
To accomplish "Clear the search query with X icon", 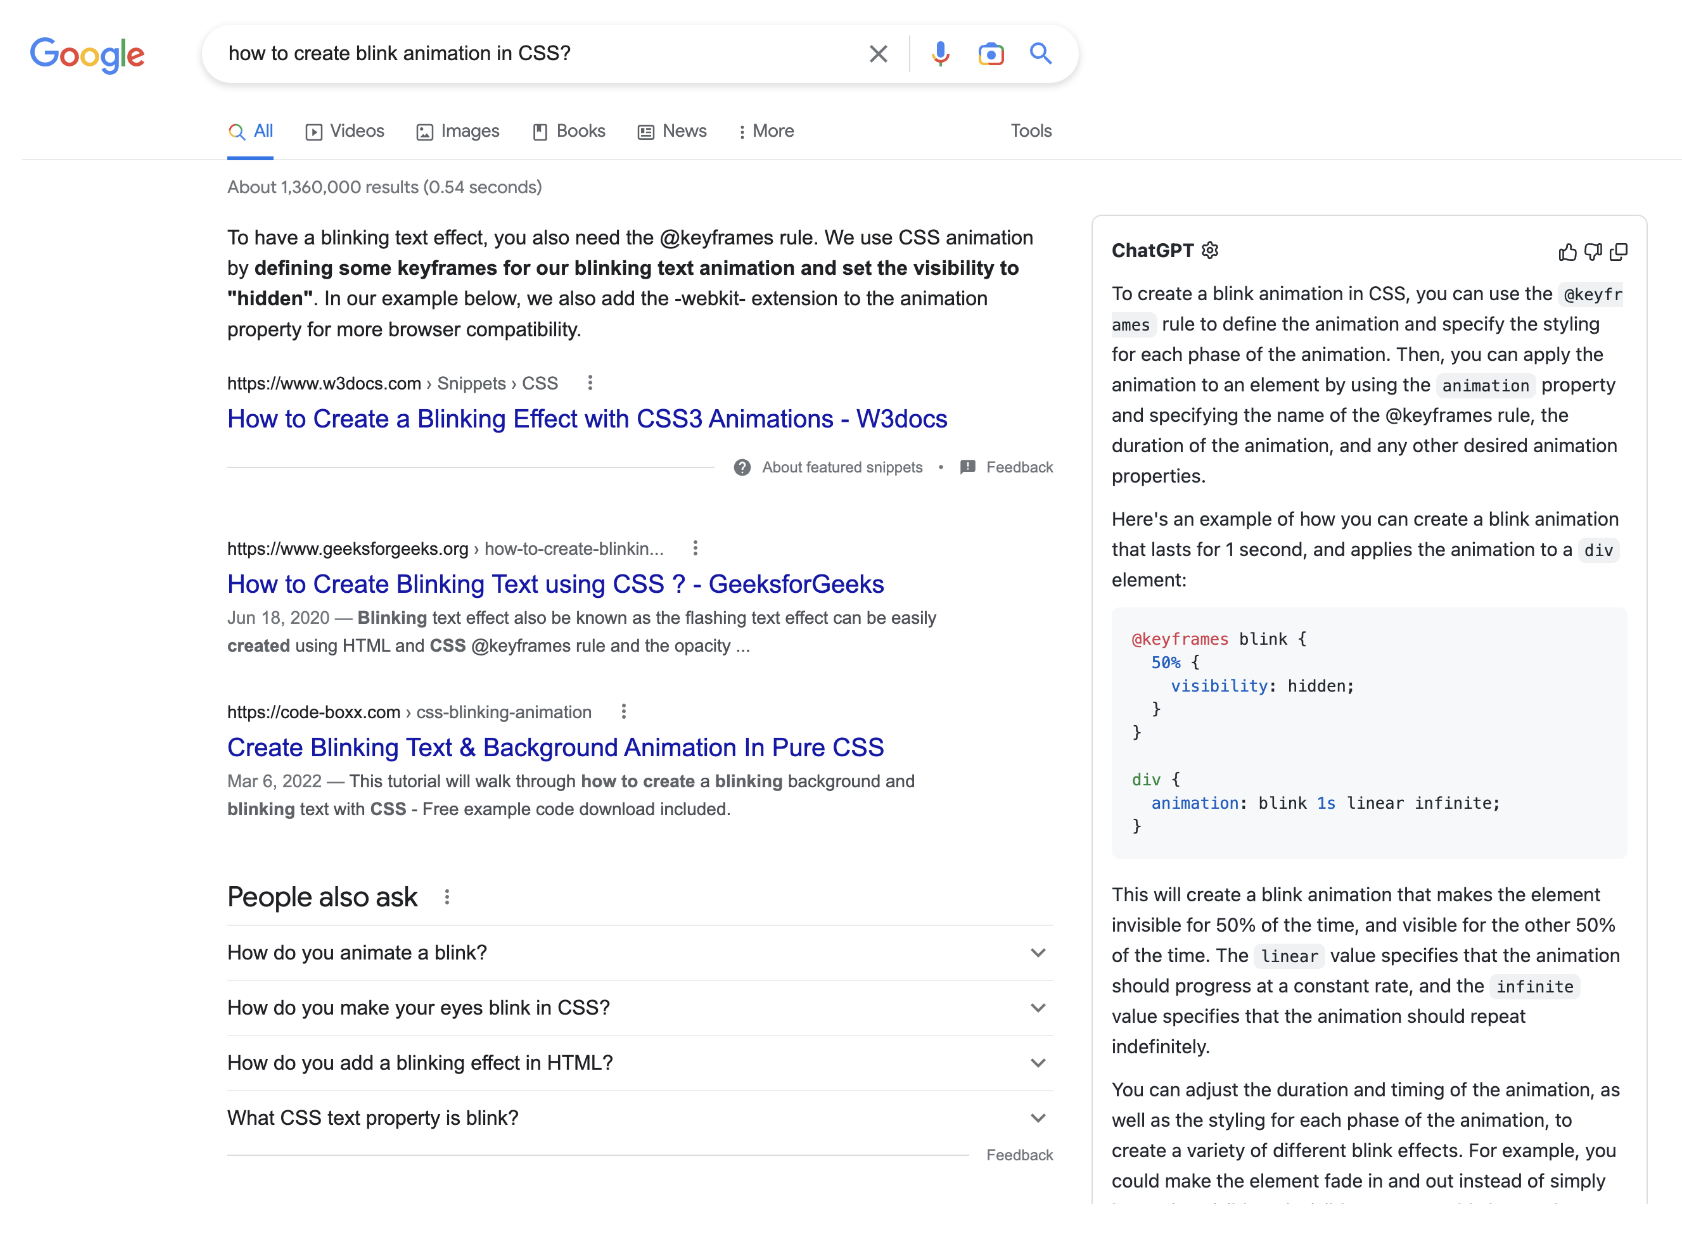I will coord(878,54).
